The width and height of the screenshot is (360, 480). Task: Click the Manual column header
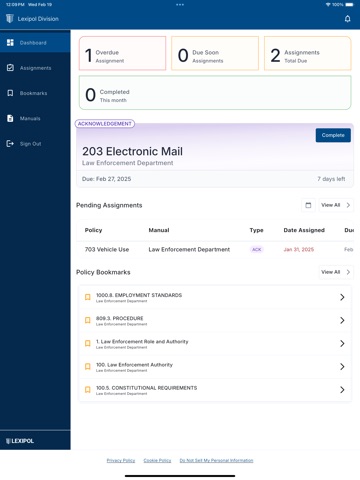(x=159, y=230)
